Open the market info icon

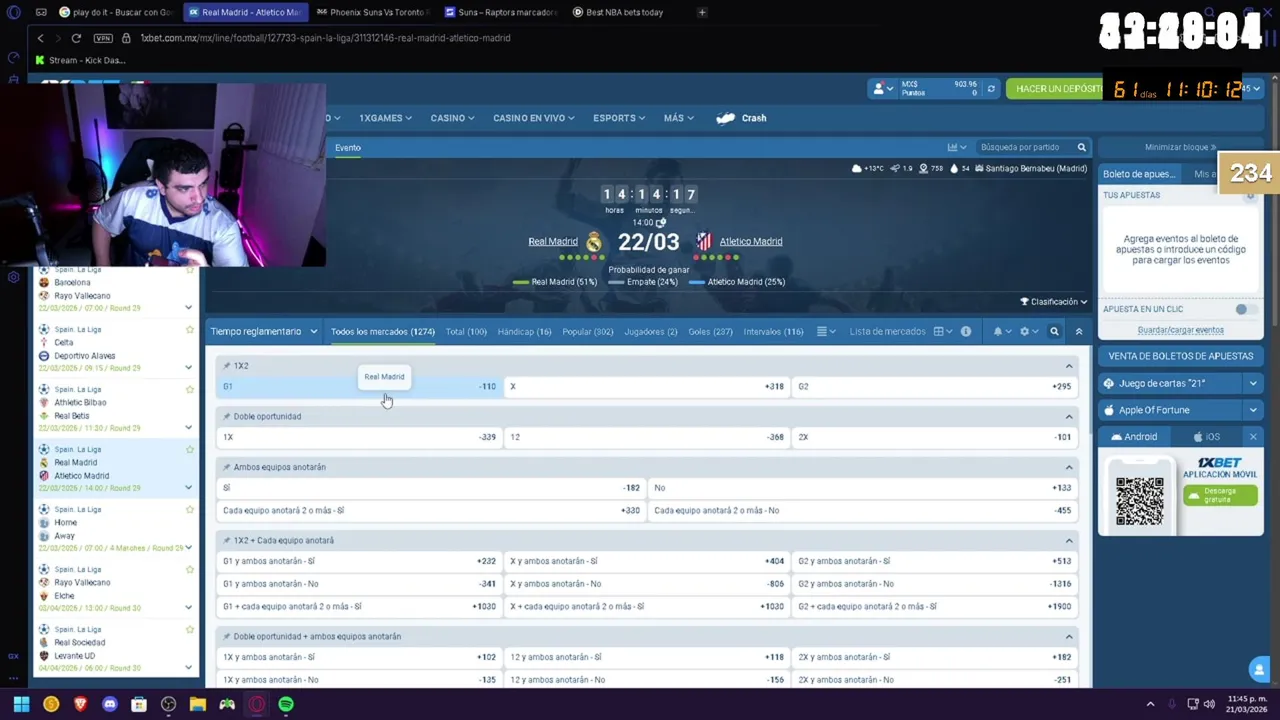pyautogui.click(x=966, y=331)
